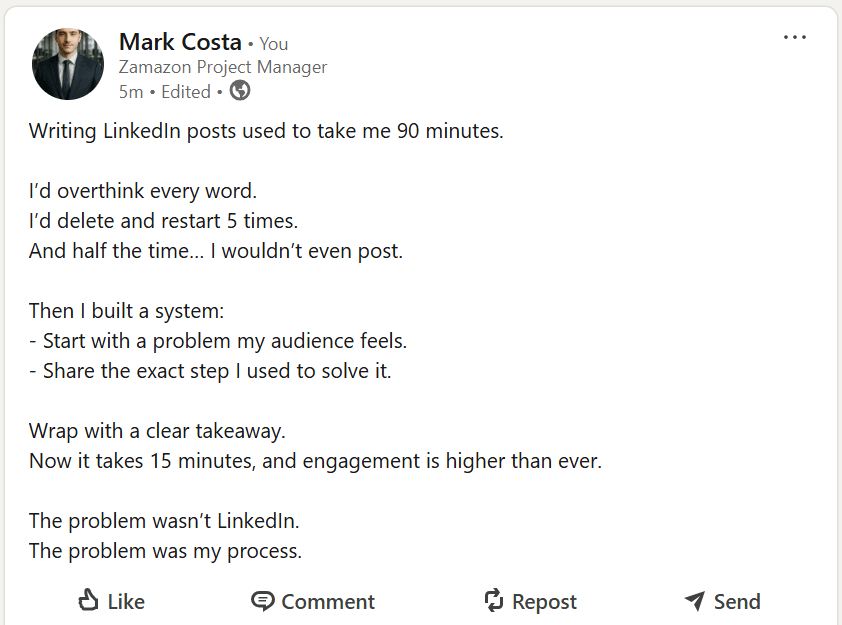The image size is (842, 625).
Task: Click the 5m post timestamp
Action: click(130, 92)
